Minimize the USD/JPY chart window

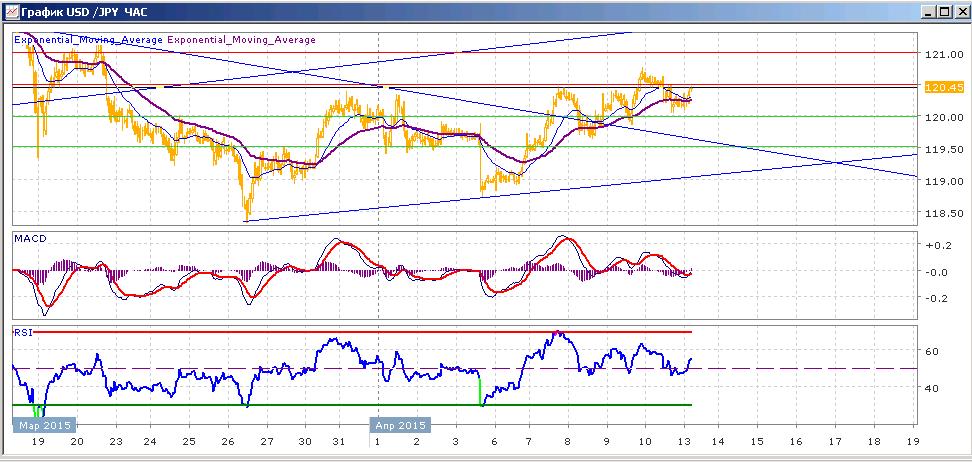click(927, 12)
